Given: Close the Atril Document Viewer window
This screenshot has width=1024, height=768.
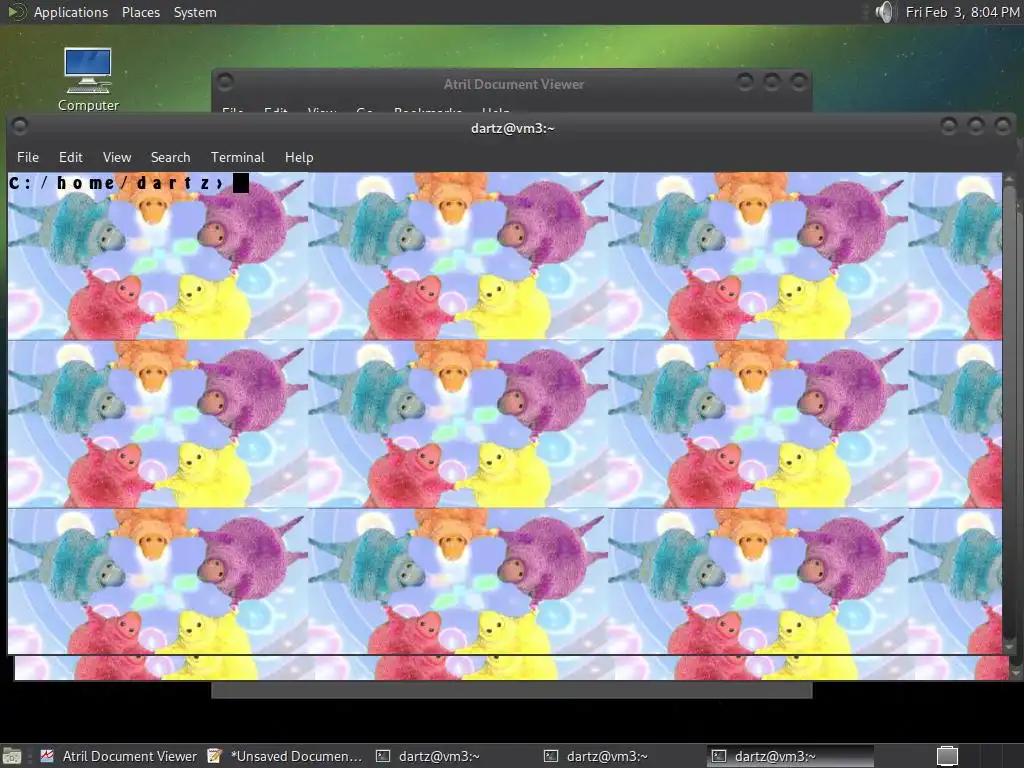Looking at the screenshot, I should 798,81.
